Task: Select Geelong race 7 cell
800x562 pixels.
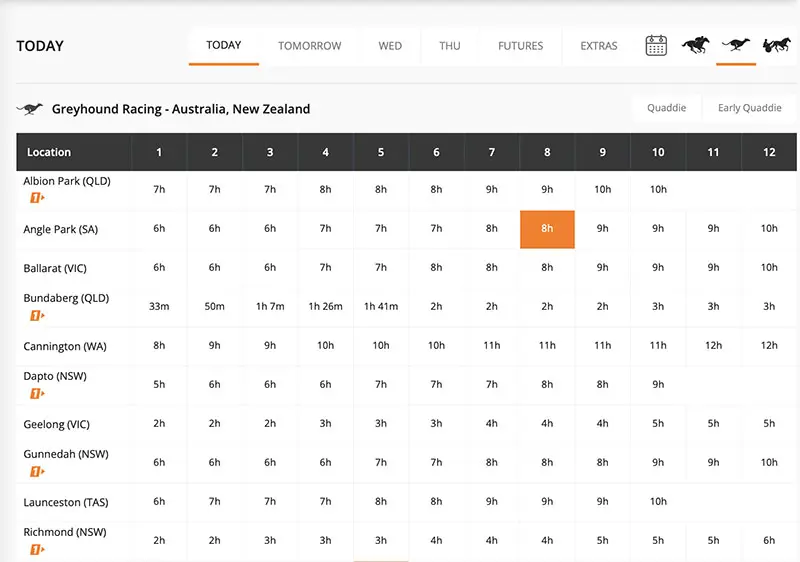Action: pyautogui.click(x=491, y=424)
